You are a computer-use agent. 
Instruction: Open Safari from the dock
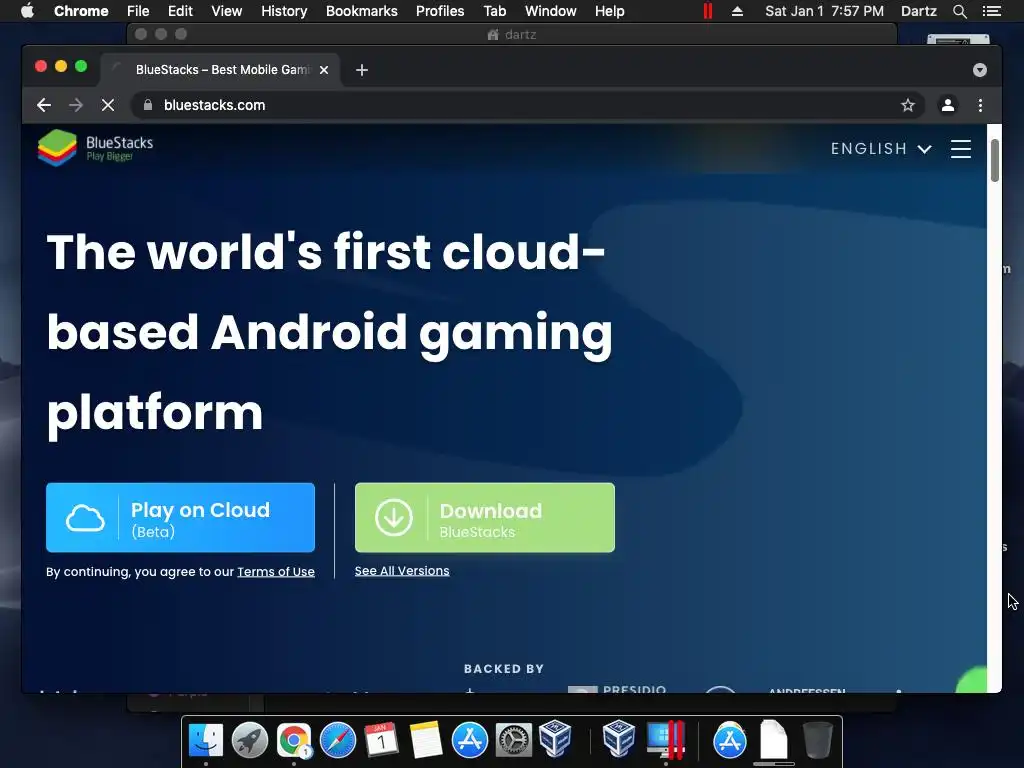pyautogui.click(x=338, y=740)
